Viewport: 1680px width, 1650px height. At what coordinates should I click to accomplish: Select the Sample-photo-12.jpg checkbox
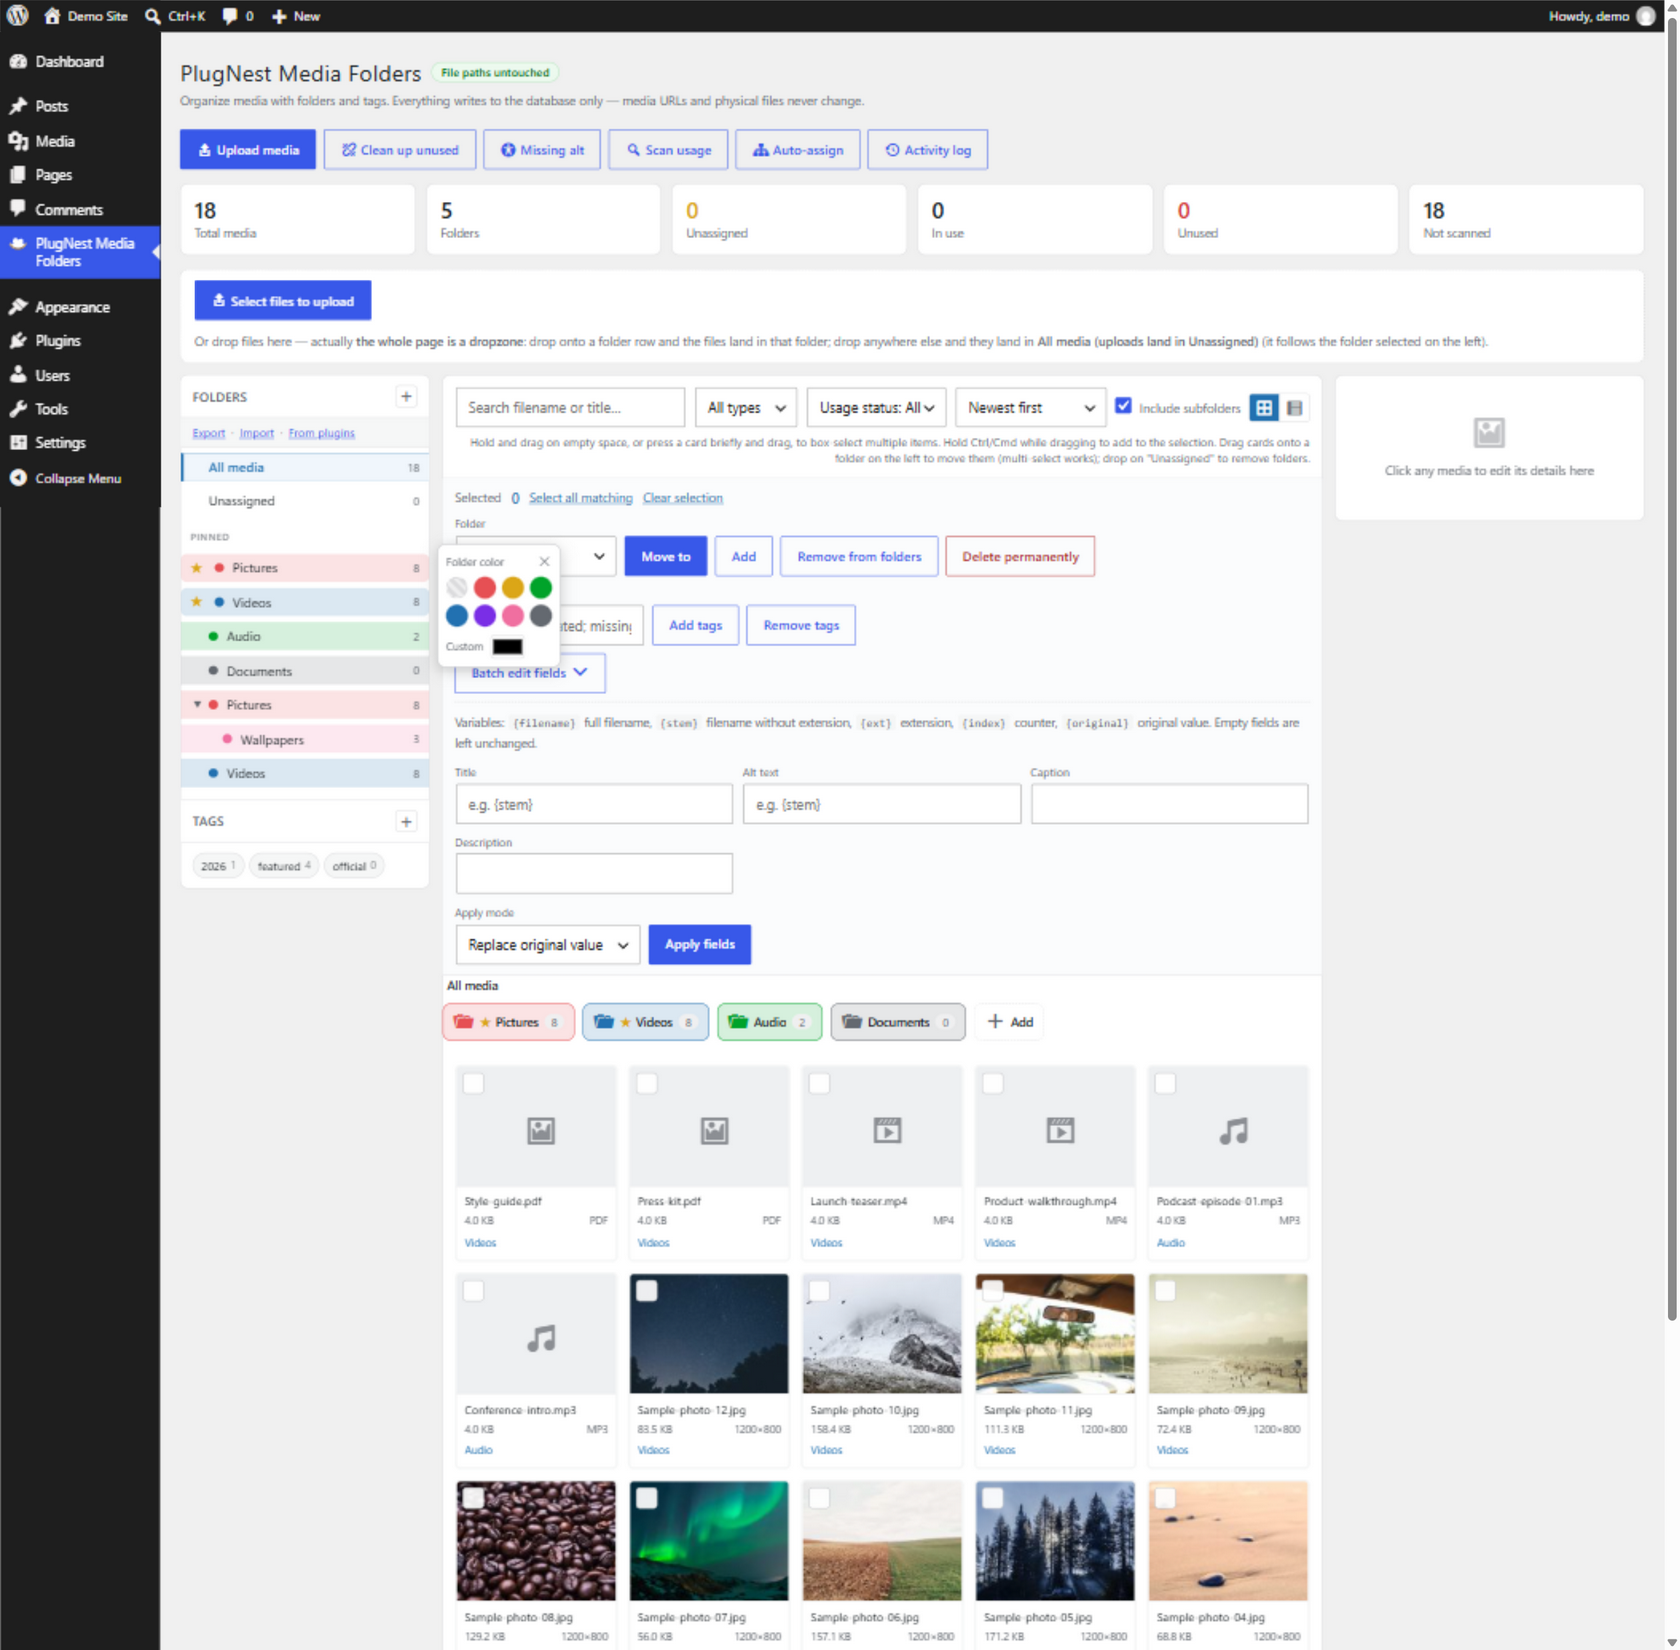pyautogui.click(x=647, y=1291)
